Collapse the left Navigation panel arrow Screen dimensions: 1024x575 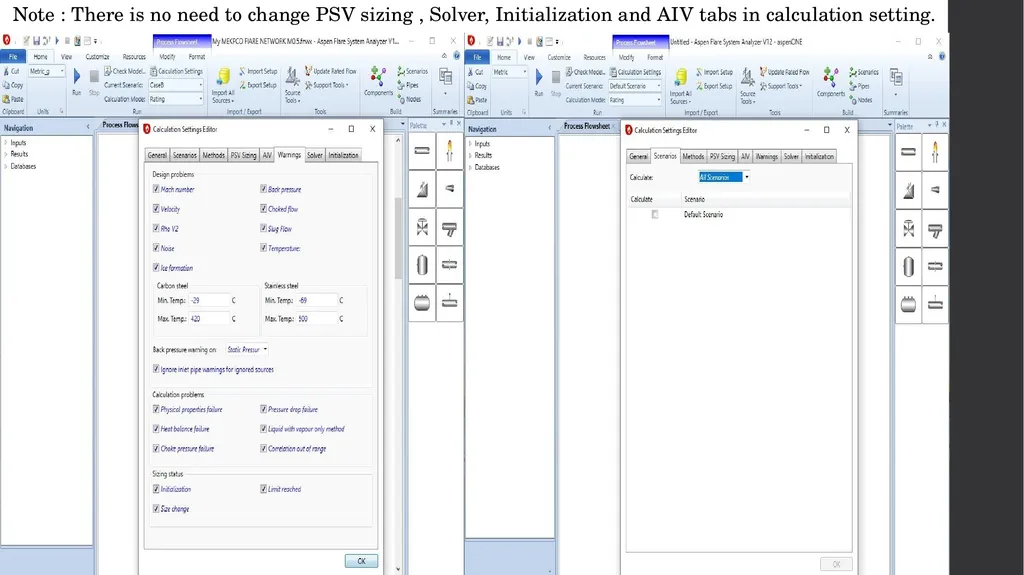coord(88,127)
